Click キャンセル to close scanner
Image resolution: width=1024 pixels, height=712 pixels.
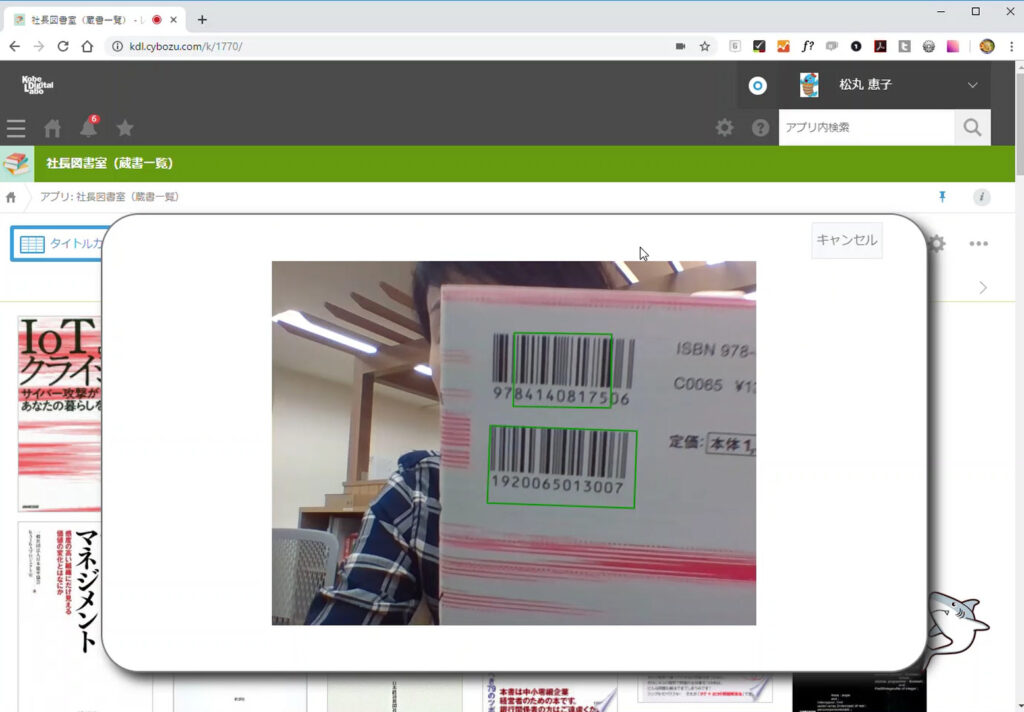coord(847,240)
